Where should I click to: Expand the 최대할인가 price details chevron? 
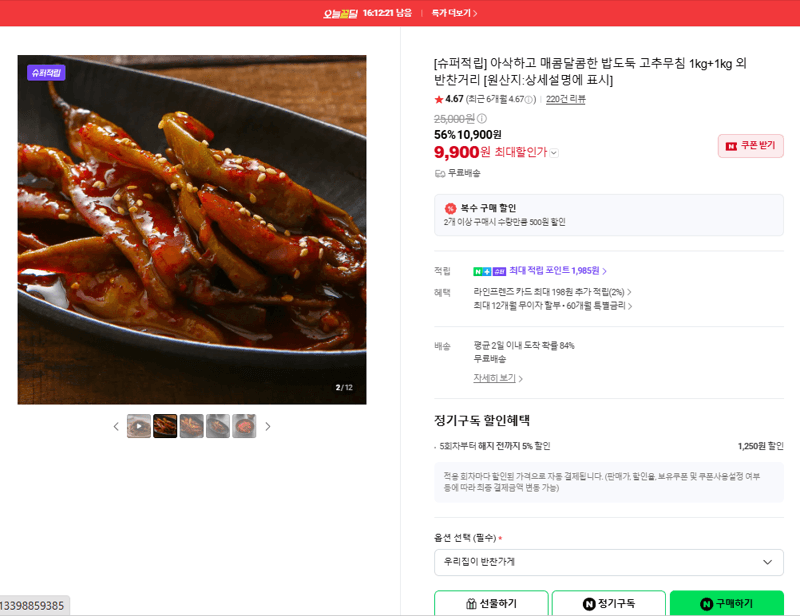click(554, 153)
